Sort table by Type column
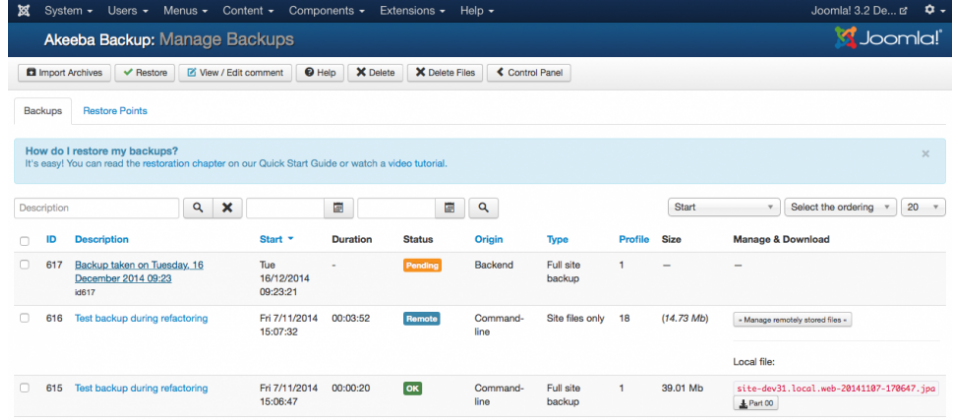The height and width of the screenshot is (420, 960). click(x=557, y=239)
